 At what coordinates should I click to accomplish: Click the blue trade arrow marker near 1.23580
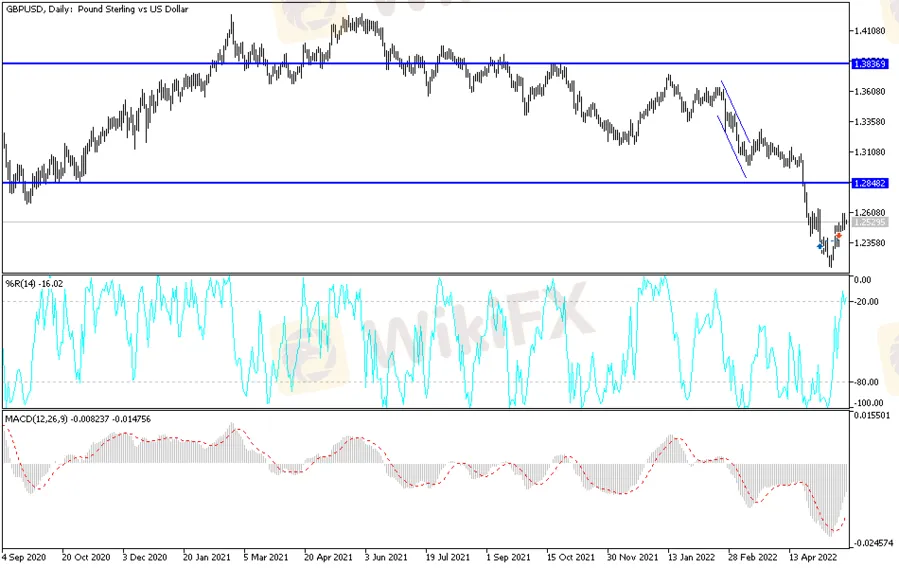pos(821,245)
